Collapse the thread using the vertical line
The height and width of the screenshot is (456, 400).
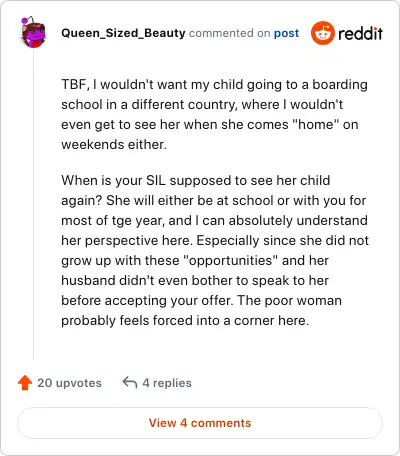coord(33,203)
